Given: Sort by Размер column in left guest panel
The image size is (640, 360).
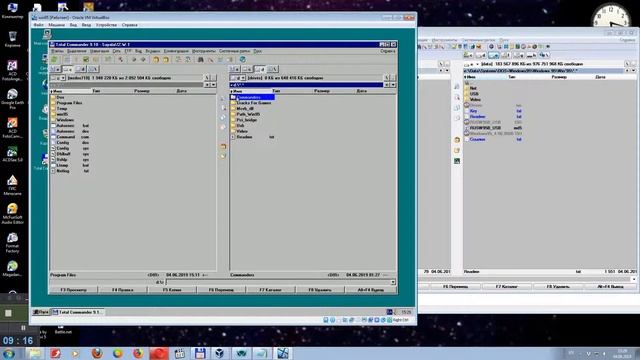Looking at the screenshot, I should point(142,91).
